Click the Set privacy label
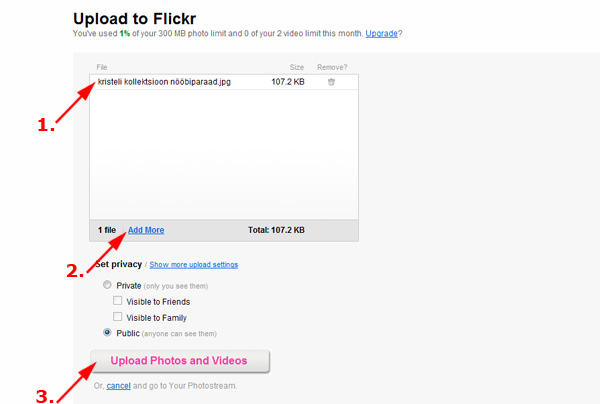600x404 pixels. point(119,265)
